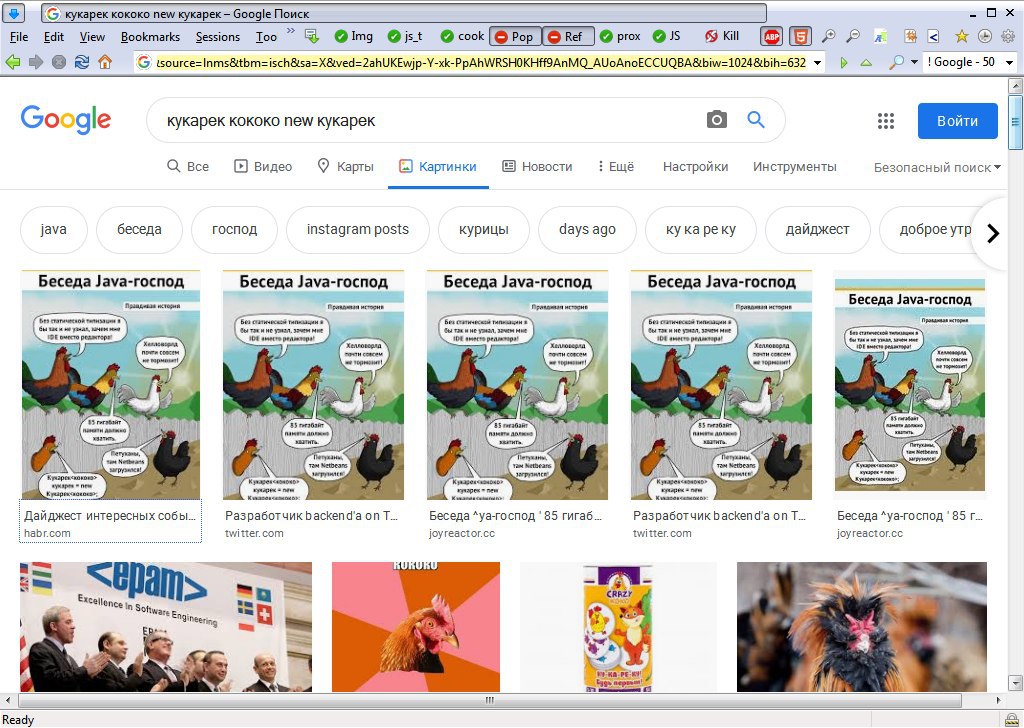Screen dimensions: 1024x728
Task: Click the blue less-than source icon
Action: point(933,37)
